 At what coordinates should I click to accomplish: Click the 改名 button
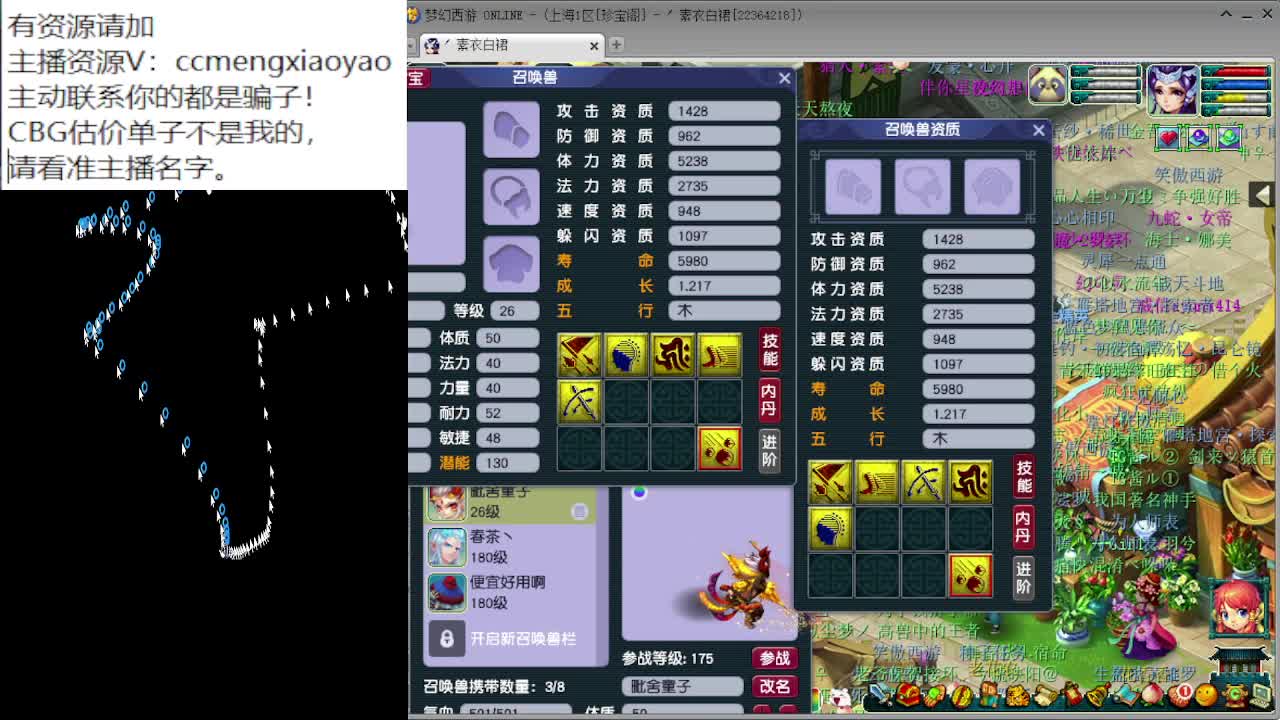point(774,686)
